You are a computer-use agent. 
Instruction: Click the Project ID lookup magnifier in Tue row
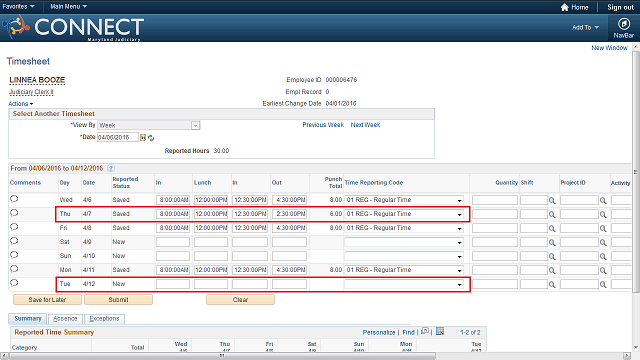click(603, 284)
